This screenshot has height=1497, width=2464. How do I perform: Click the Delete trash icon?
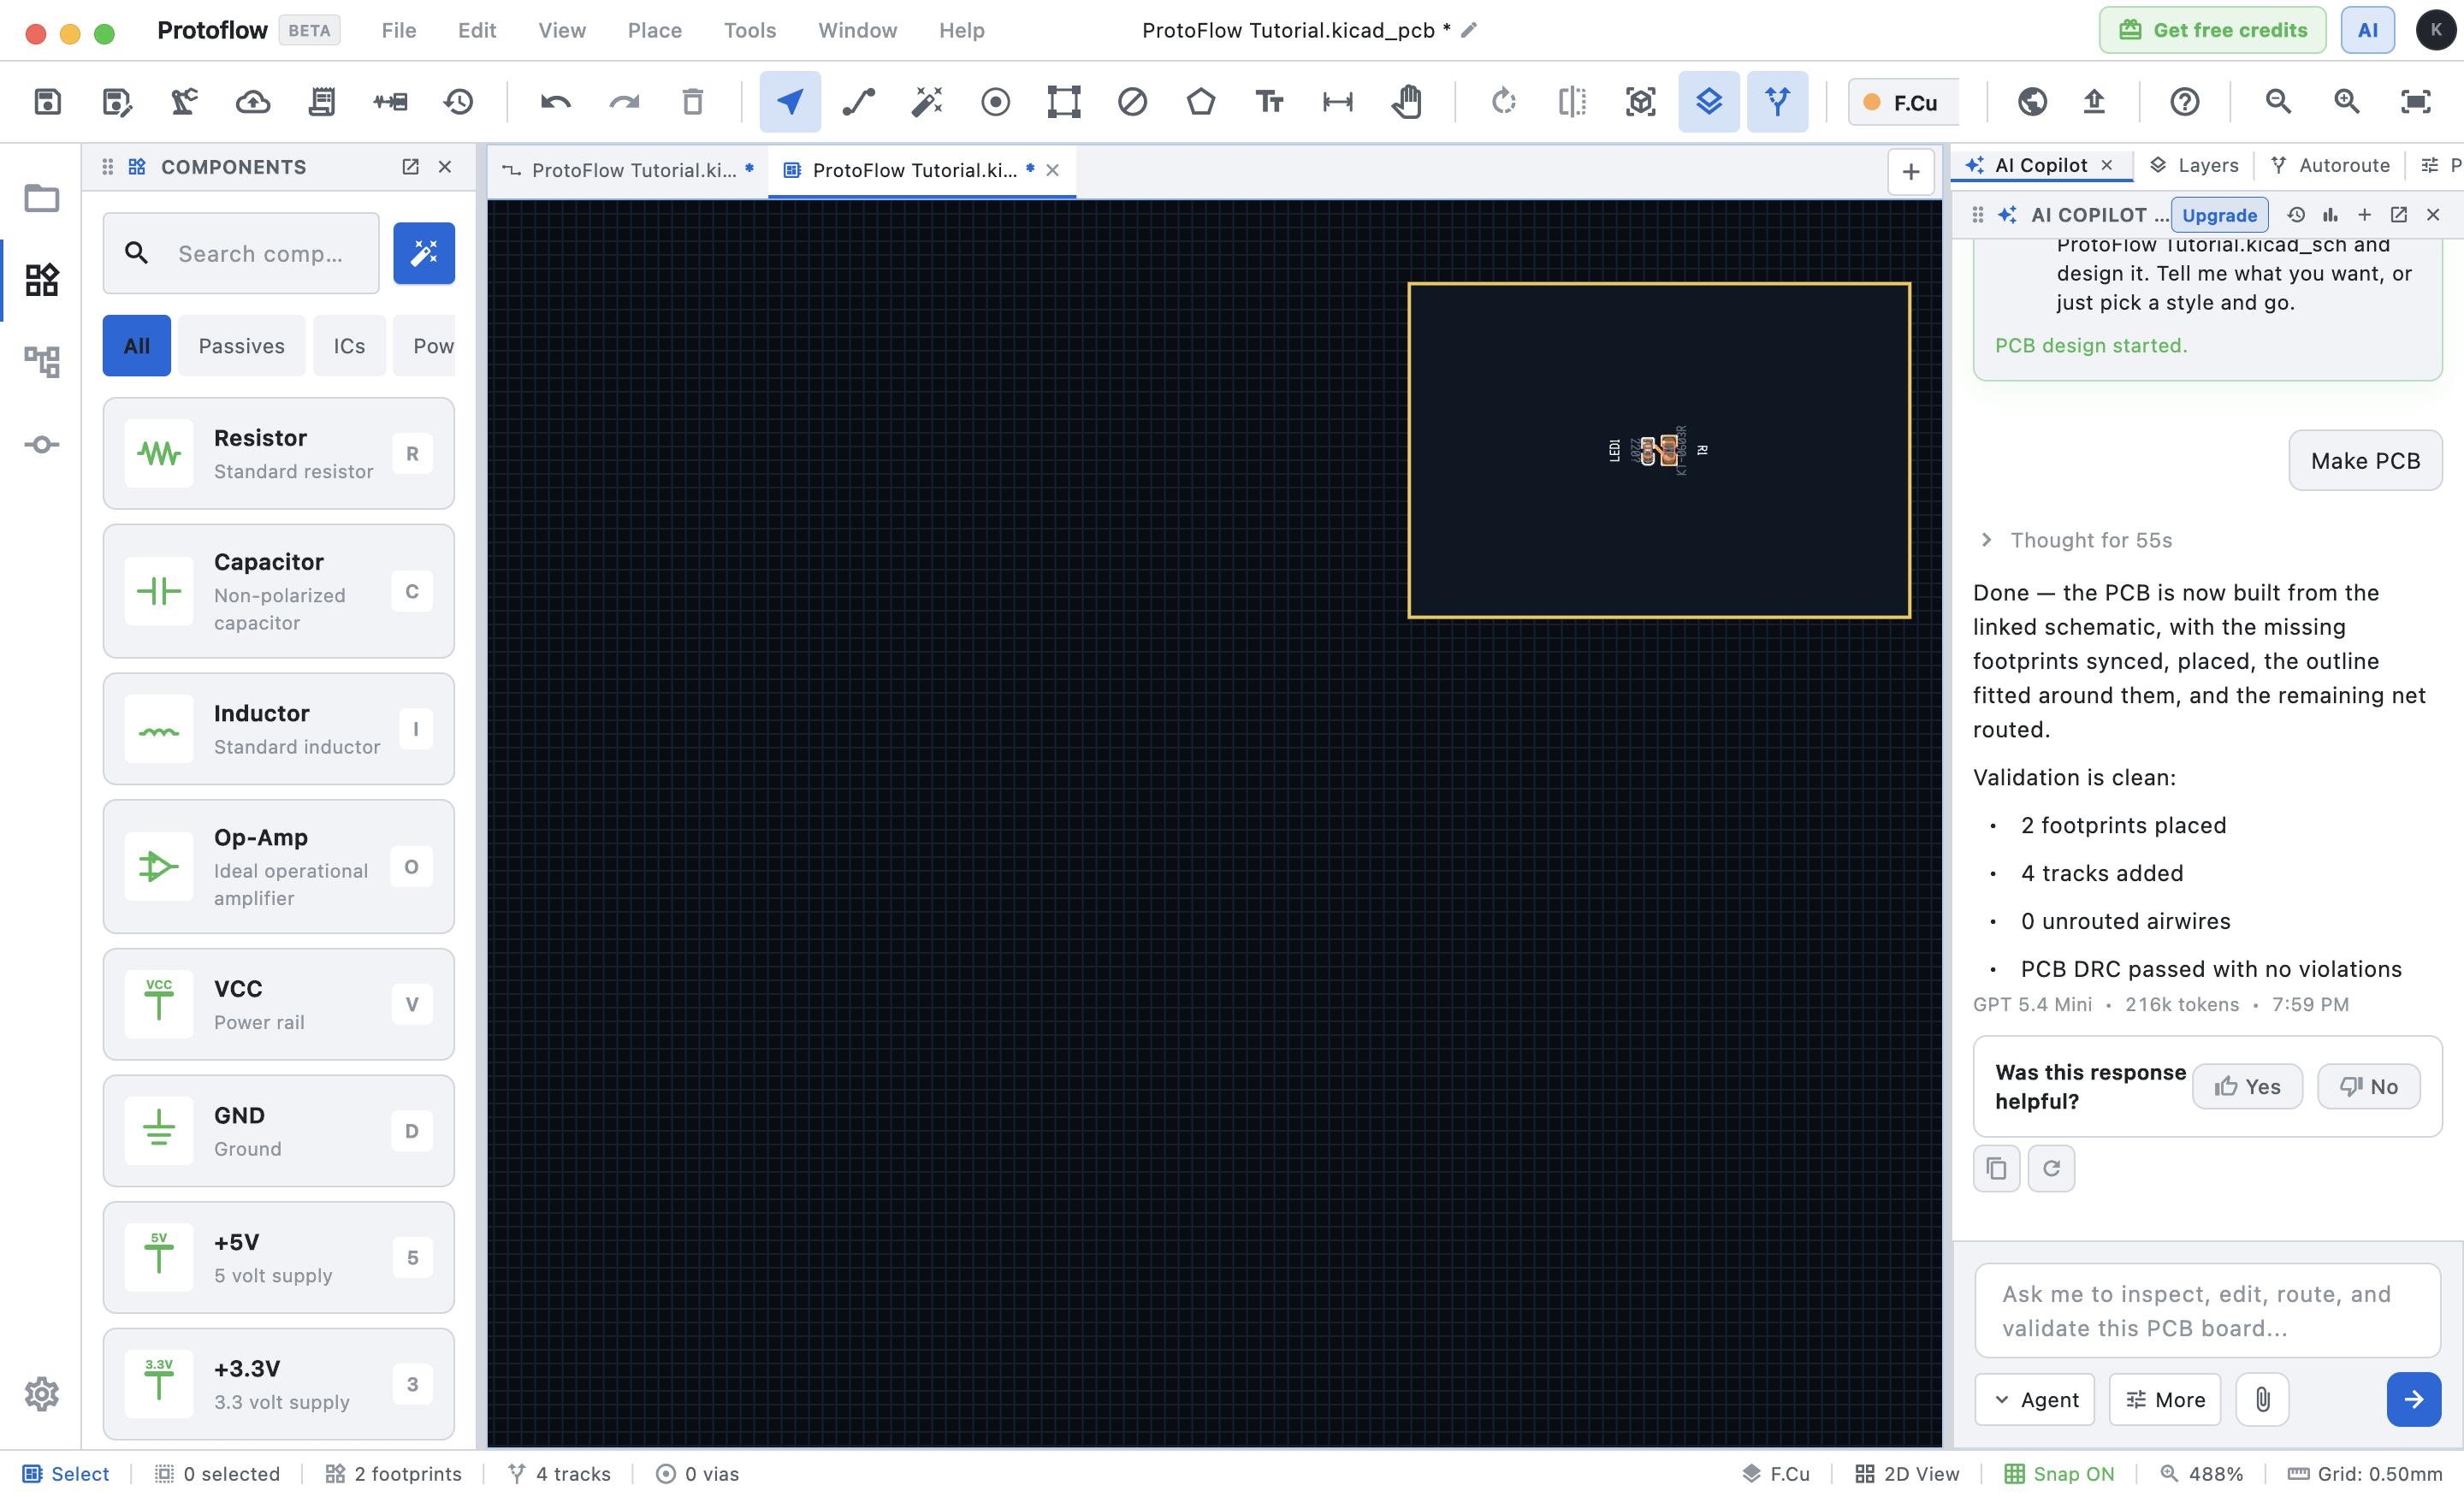point(692,101)
